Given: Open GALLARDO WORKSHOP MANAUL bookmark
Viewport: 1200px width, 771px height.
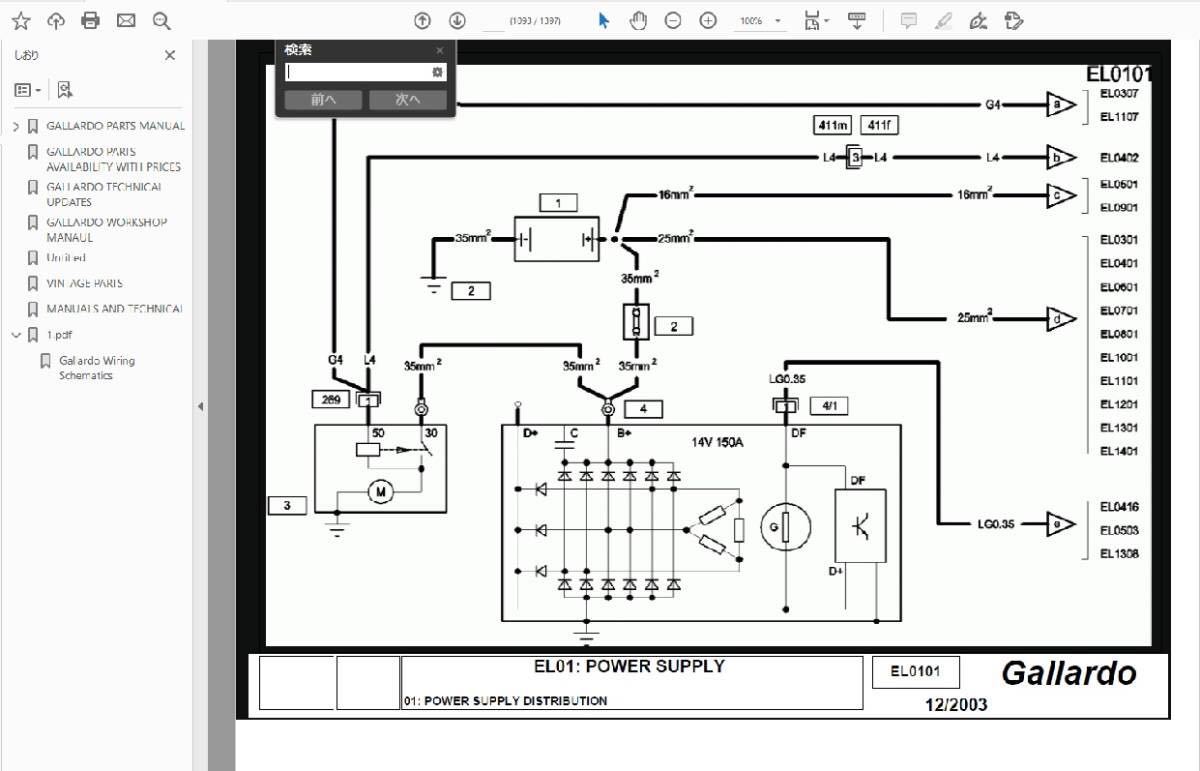Looking at the screenshot, I should coord(106,230).
